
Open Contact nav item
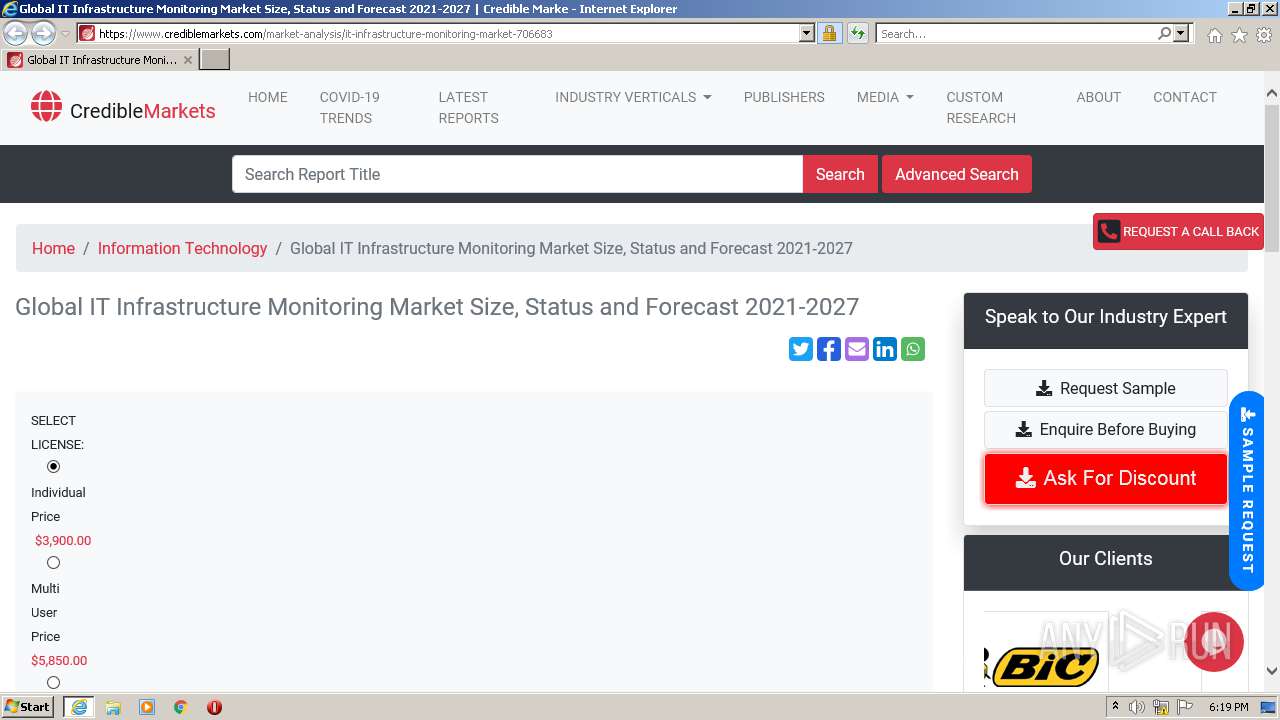pos(1185,97)
